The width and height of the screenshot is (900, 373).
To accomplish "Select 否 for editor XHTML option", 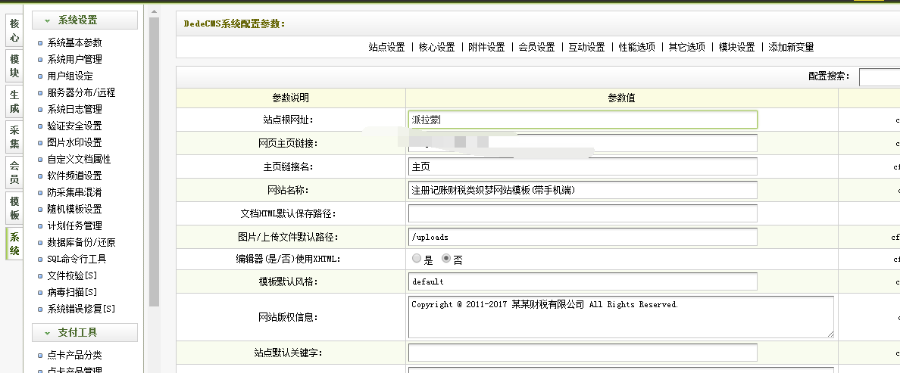I will [x=446, y=259].
